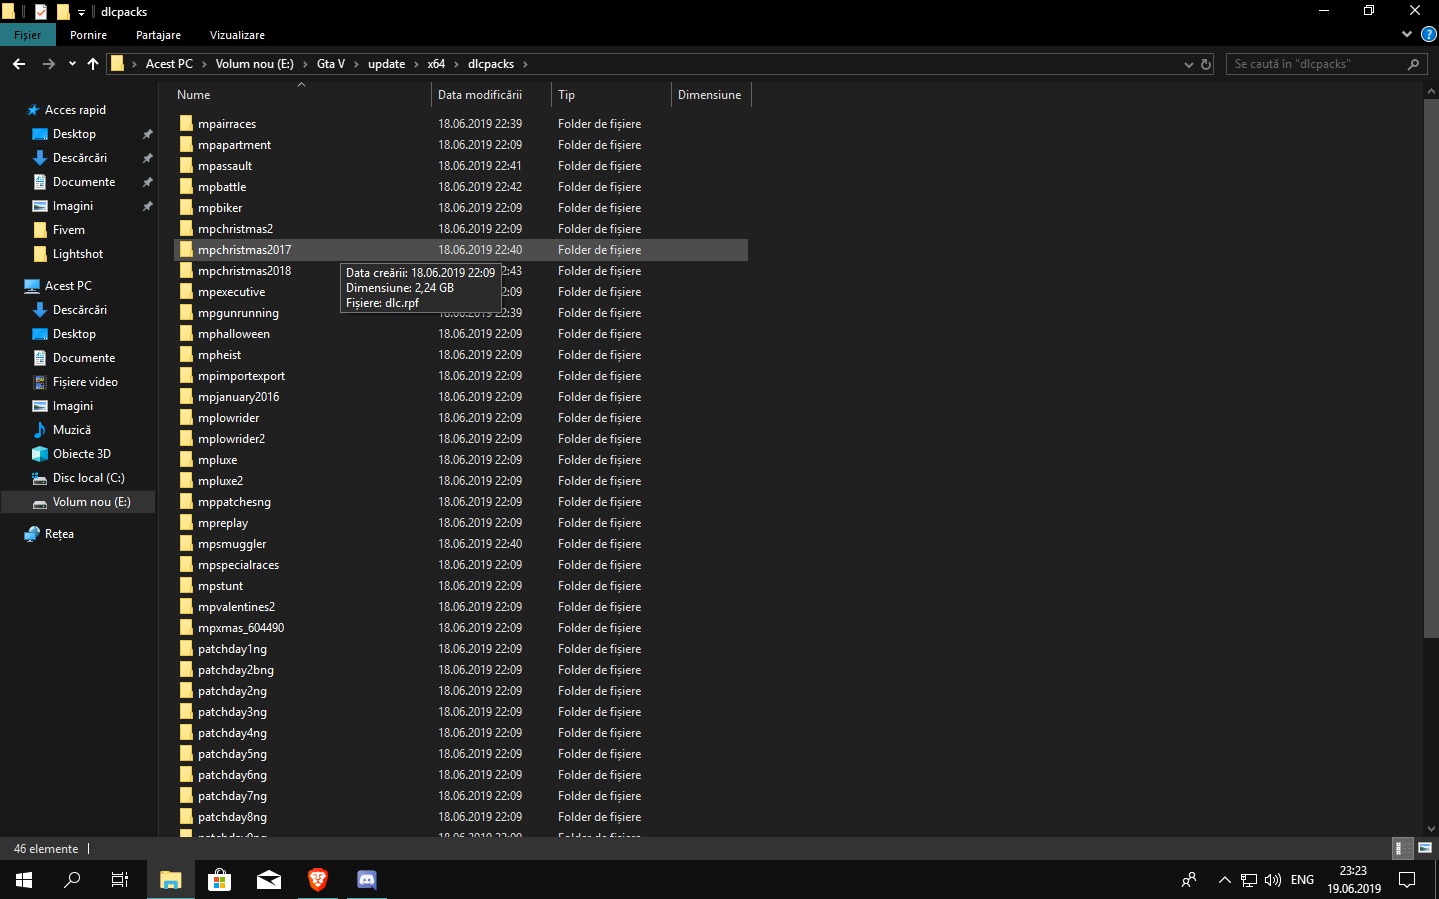1439x899 pixels.
Task: Select the mpheist folder row
Action: 461,355
